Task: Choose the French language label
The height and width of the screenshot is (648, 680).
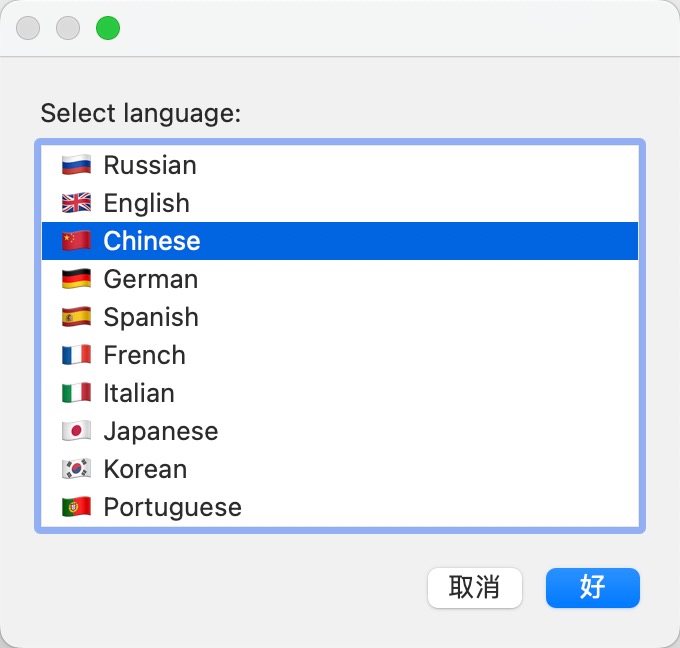Action: pos(144,355)
